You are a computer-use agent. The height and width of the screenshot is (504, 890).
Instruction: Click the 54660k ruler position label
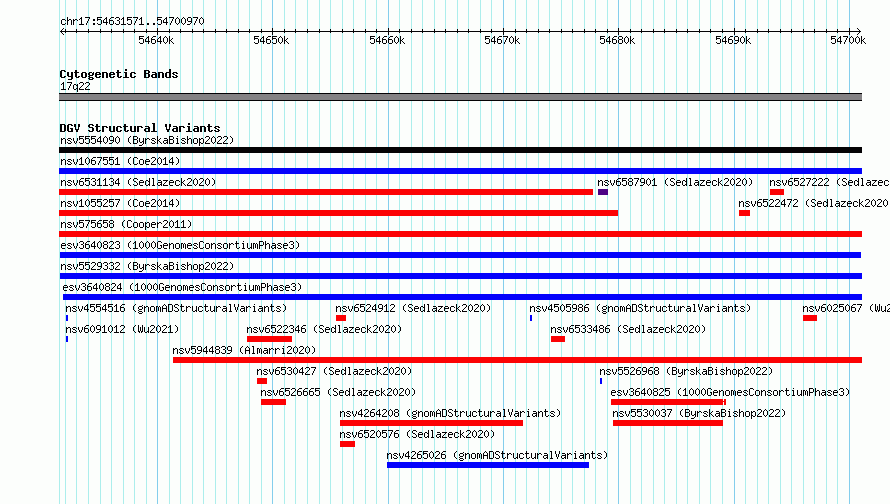tap(387, 40)
